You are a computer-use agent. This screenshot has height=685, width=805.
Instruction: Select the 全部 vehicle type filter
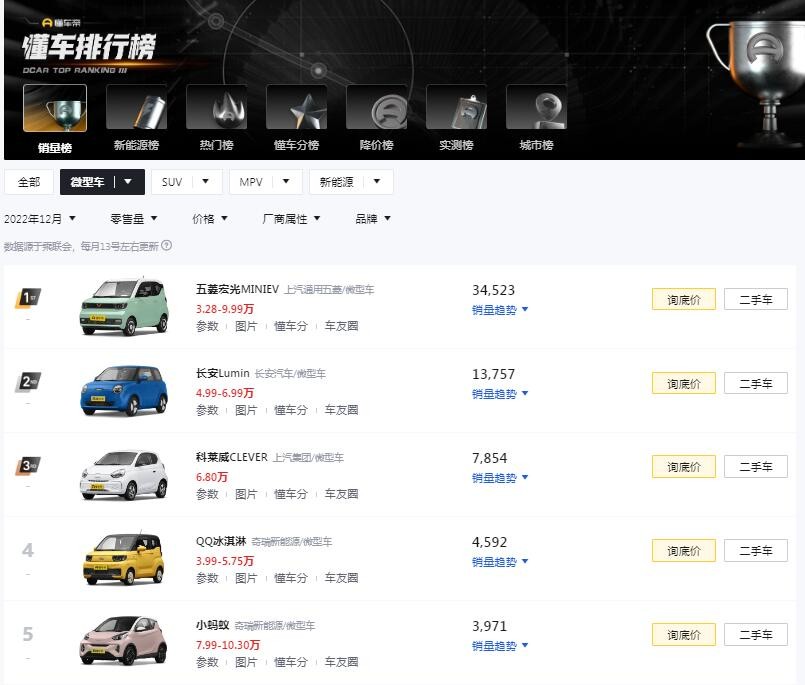(29, 182)
